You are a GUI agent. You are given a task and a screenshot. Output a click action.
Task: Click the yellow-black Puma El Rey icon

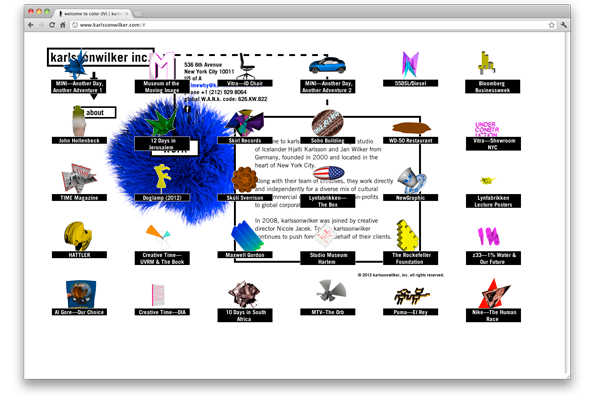411,296
